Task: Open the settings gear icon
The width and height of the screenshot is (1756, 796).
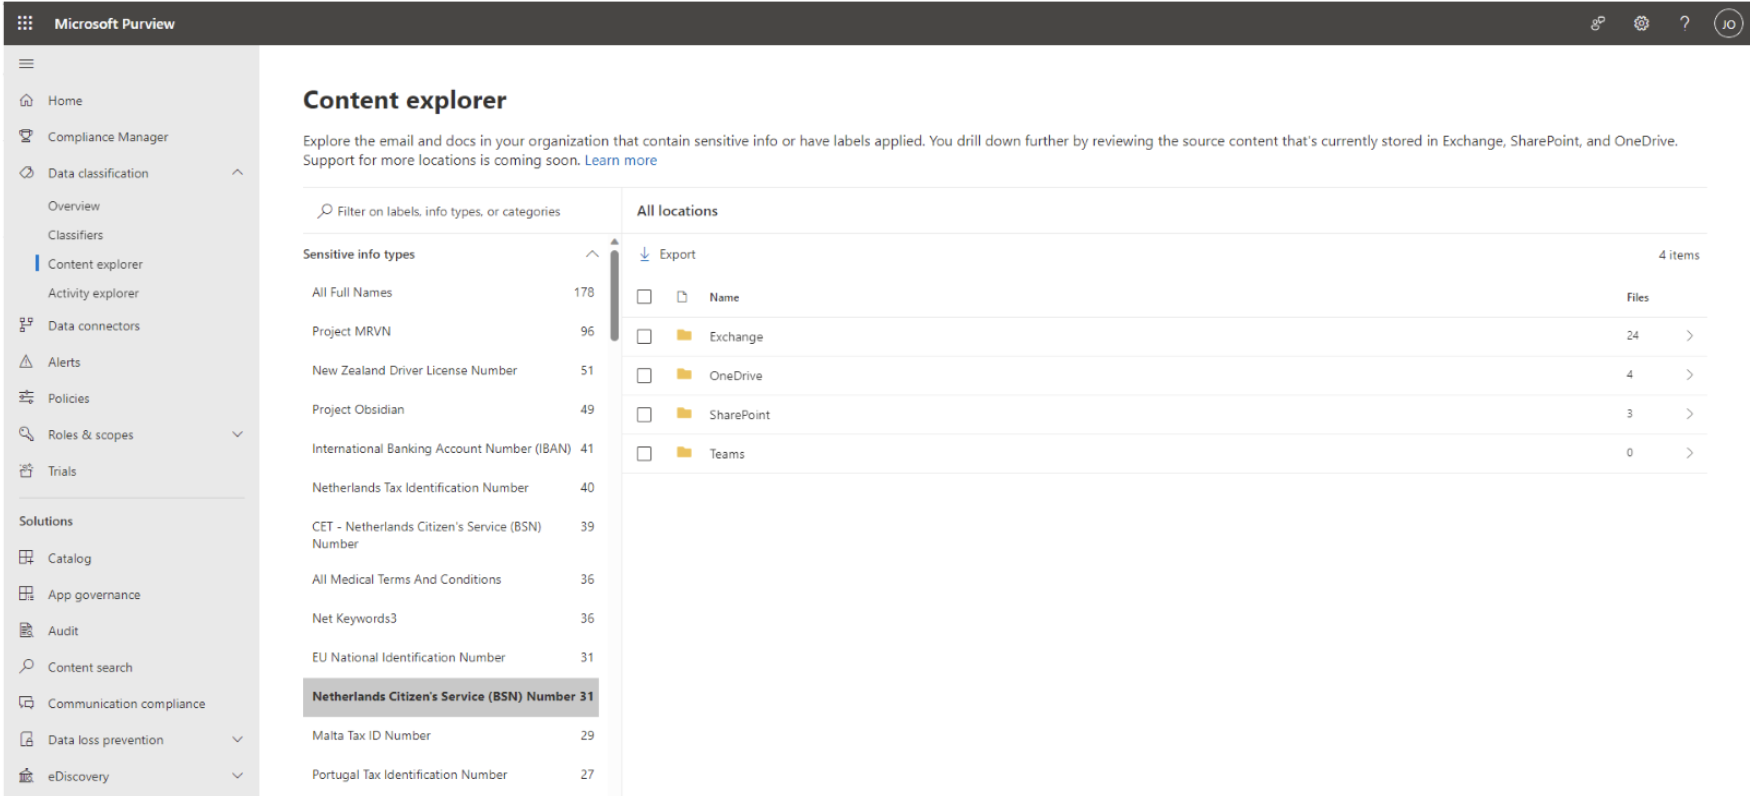Action: click(x=1641, y=23)
